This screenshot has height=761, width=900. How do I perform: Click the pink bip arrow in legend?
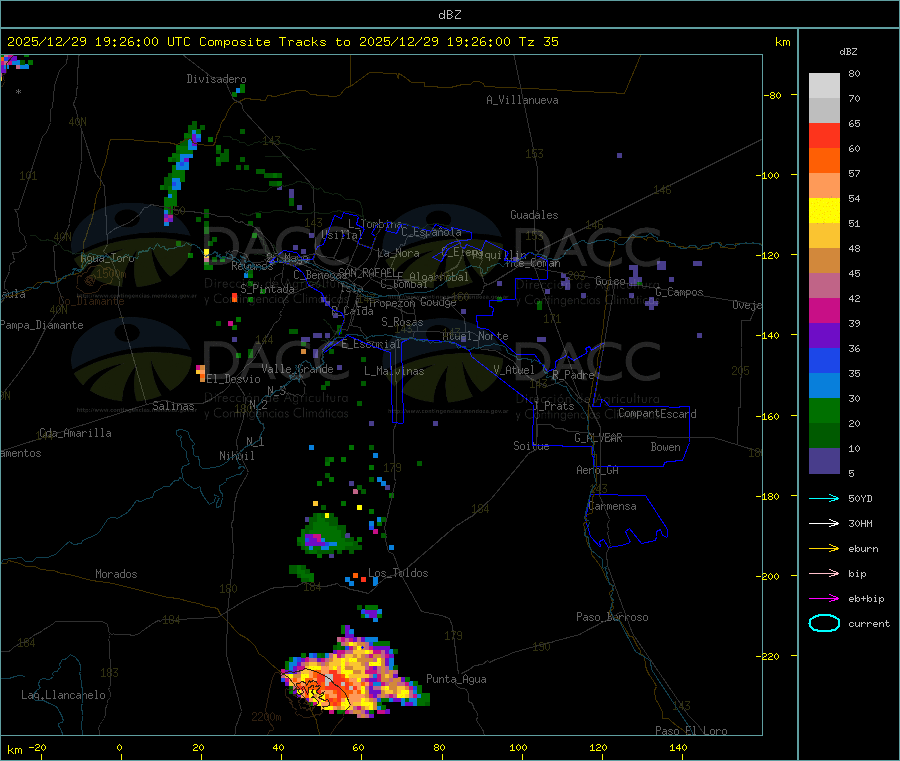point(824,573)
